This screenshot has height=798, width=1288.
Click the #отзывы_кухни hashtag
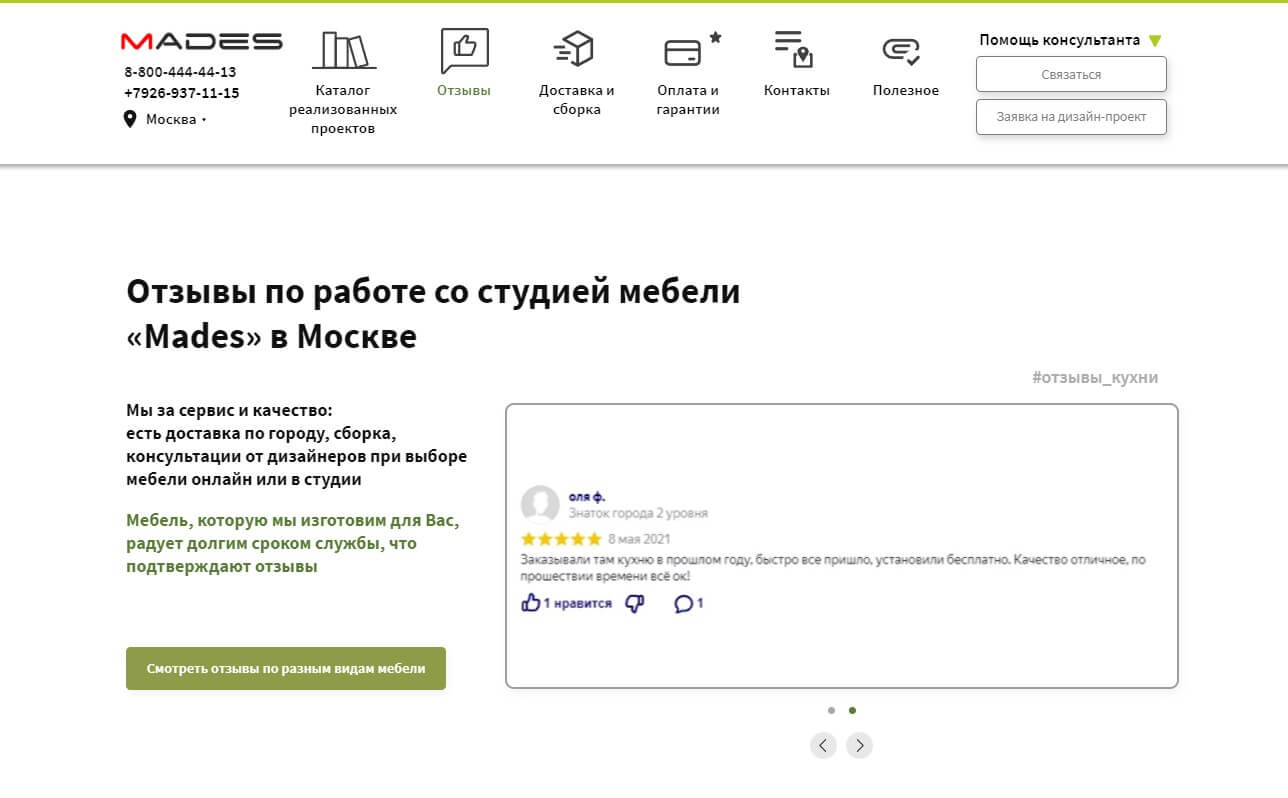(x=1095, y=377)
